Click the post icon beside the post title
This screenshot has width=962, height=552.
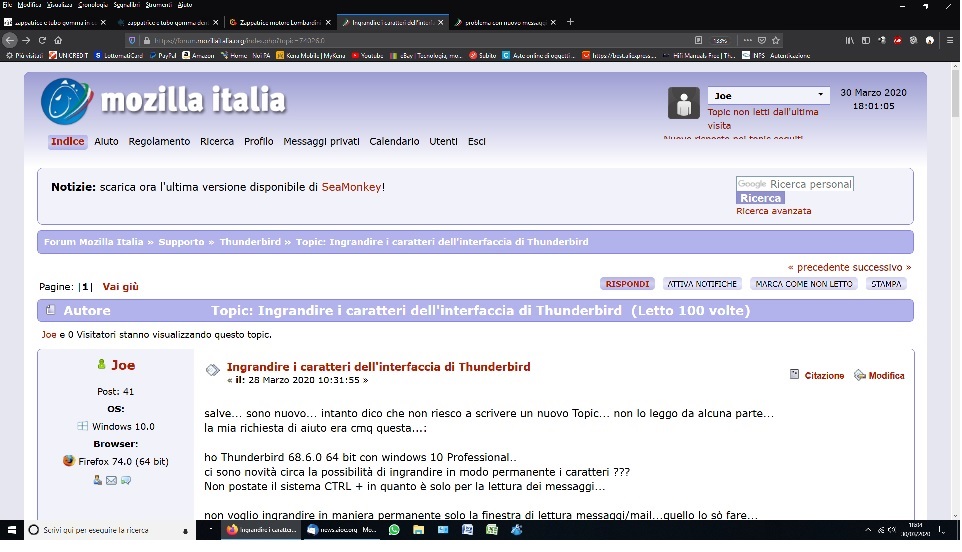212,370
